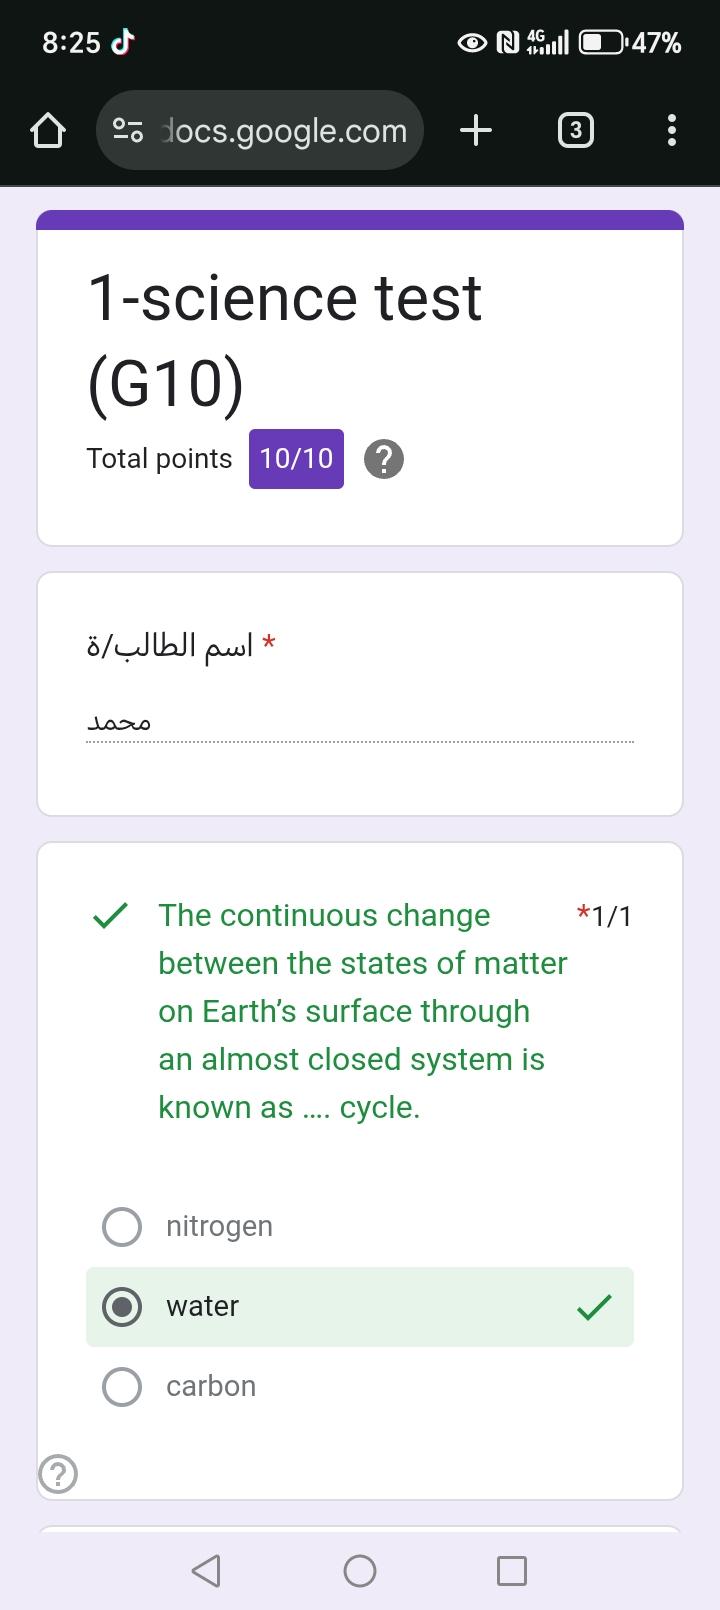Open a new tab with plus icon
Screen dimensions: 720x1610
point(477,130)
